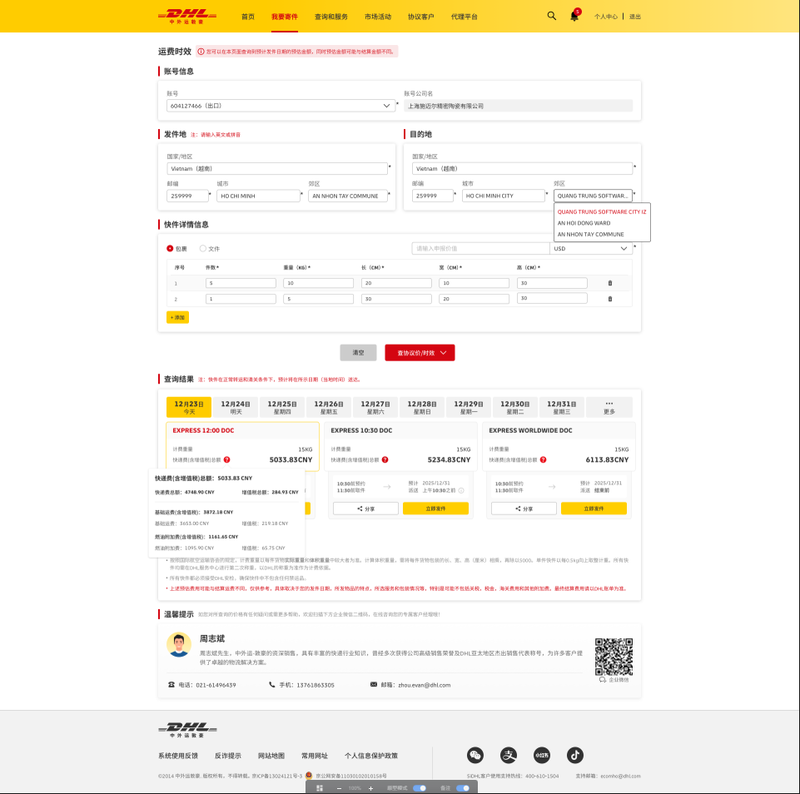
Task: Select the 12月24日 明天 date tab
Action: click(x=235, y=407)
